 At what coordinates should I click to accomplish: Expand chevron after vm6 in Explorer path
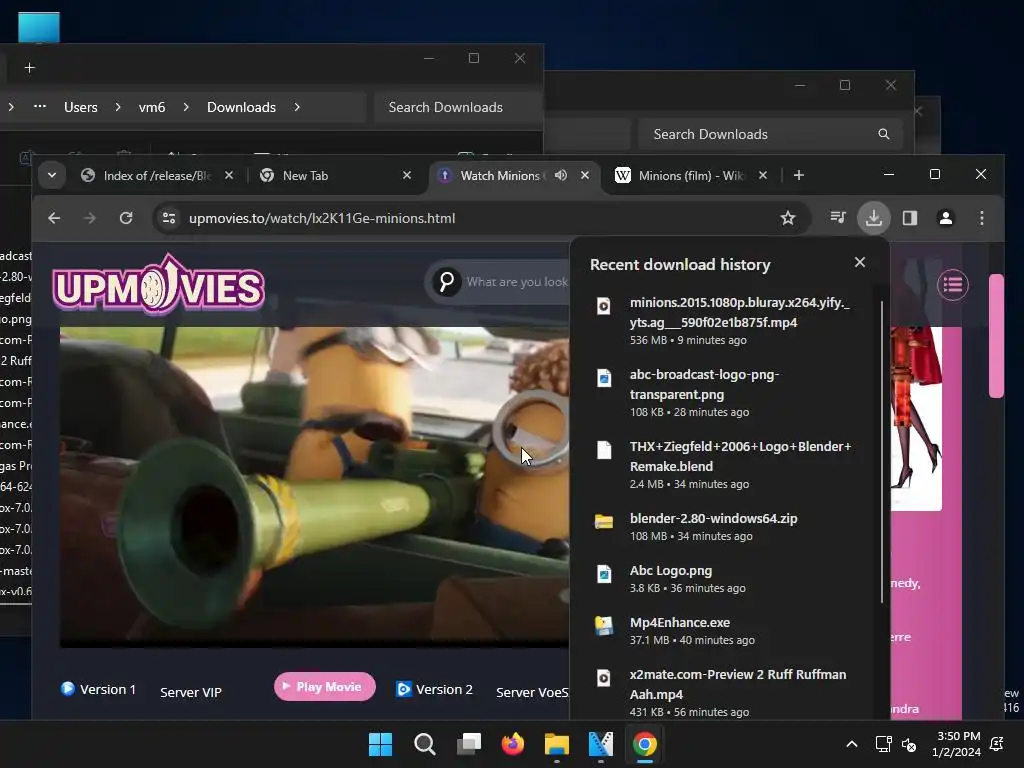pyautogui.click(x=186, y=107)
